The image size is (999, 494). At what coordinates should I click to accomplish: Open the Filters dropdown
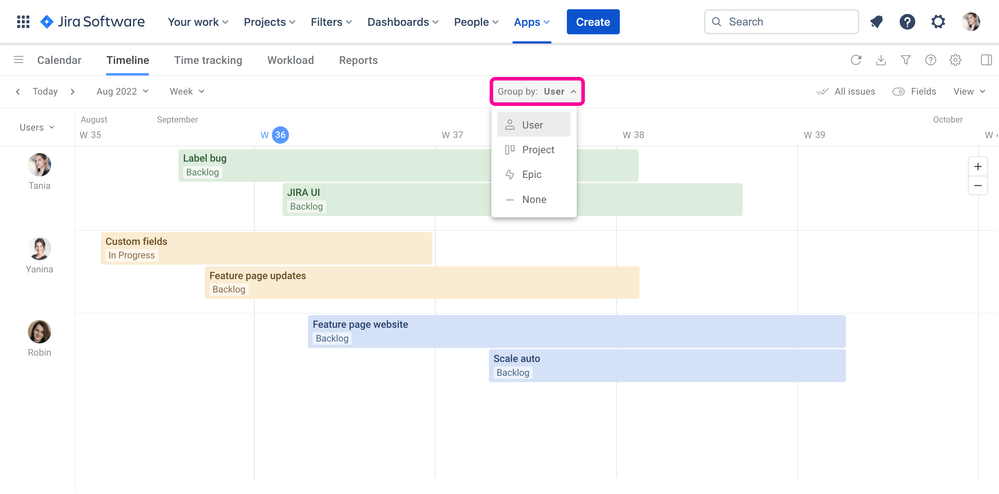click(331, 22)
